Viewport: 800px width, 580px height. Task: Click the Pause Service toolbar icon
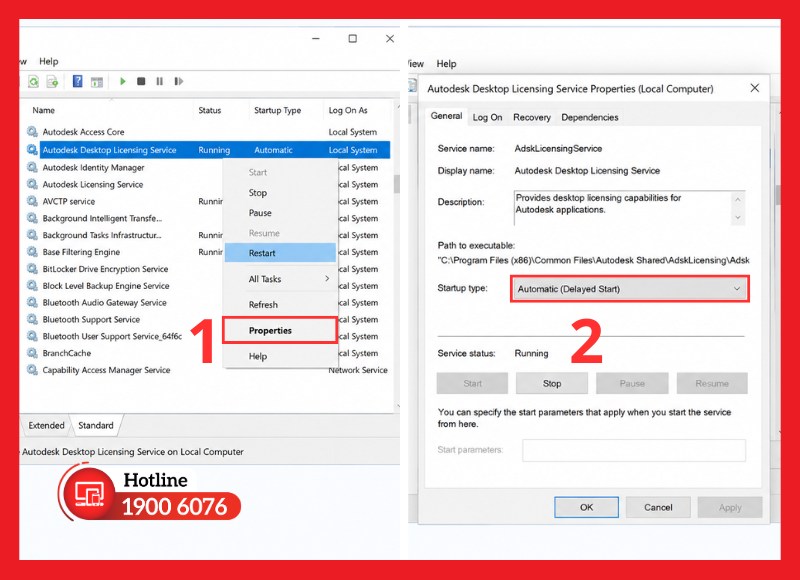160,81
